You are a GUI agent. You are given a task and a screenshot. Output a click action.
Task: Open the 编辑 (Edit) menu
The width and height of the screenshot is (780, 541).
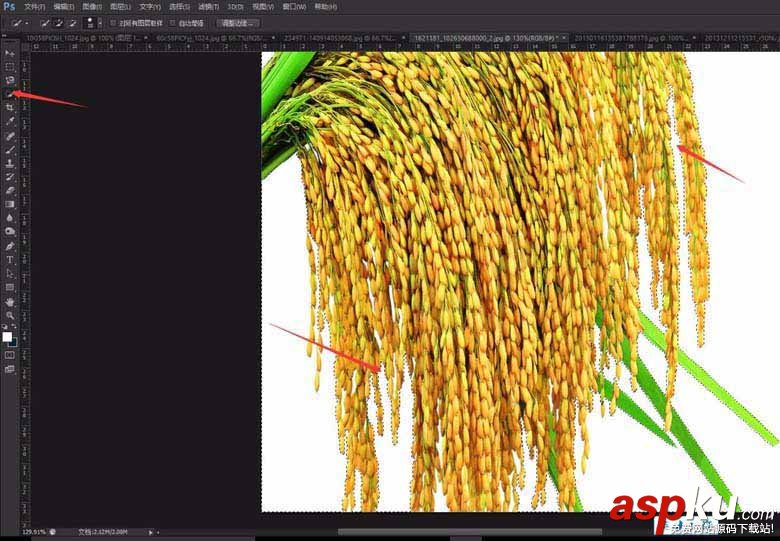tap(64, 7)
